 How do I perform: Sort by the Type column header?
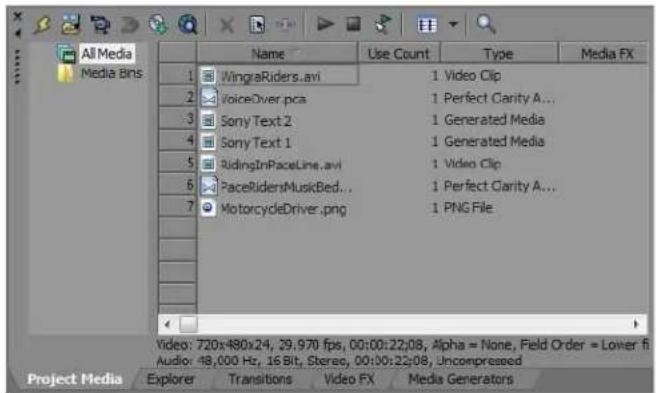tap(499, 54)
